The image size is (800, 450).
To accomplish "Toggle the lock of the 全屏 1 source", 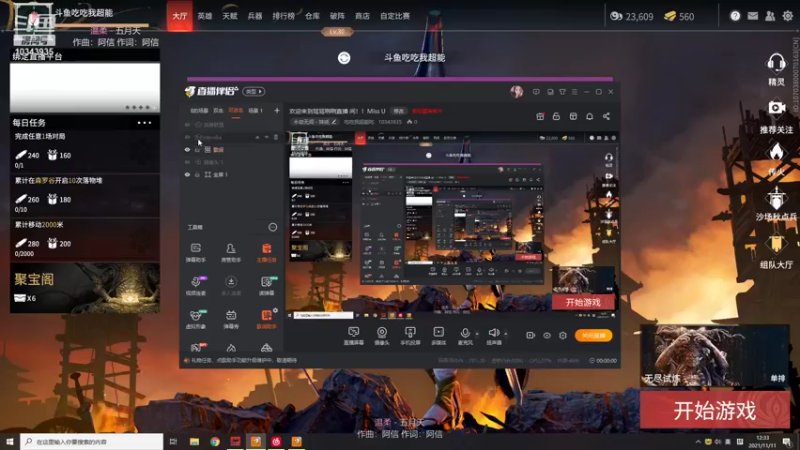I will pos(197,174).
